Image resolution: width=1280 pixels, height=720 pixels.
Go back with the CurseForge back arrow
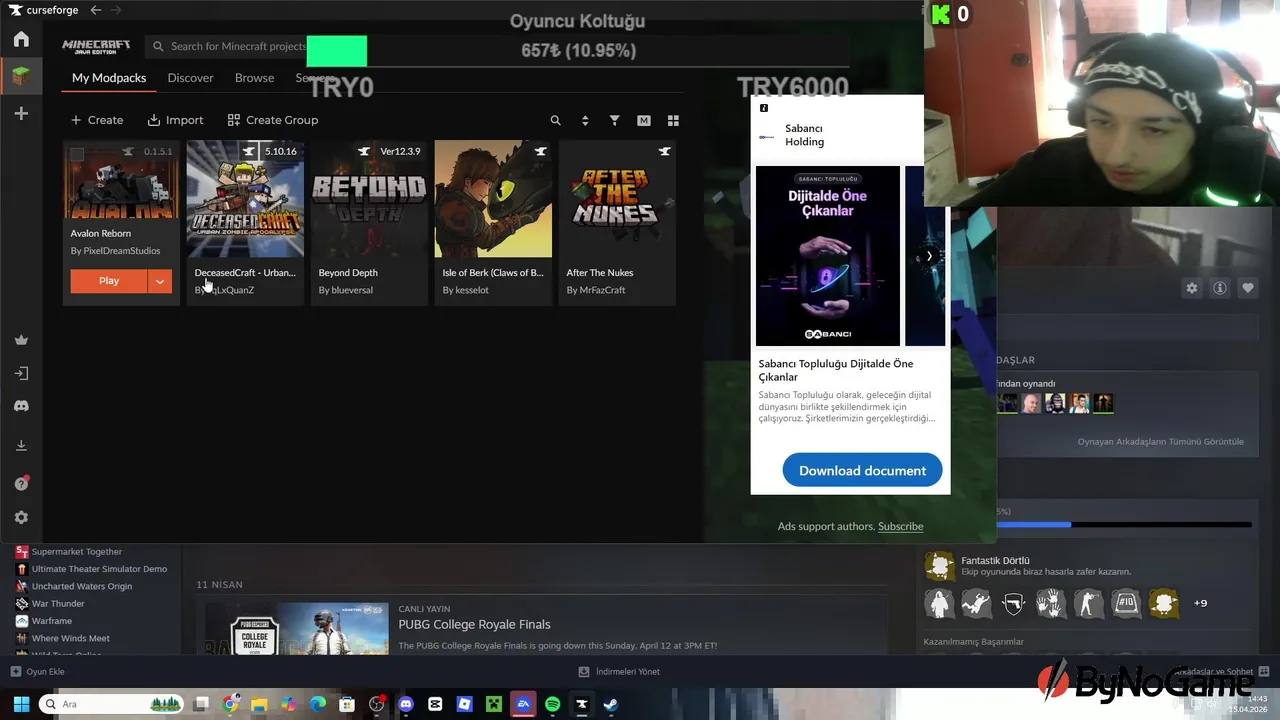(96, 10)
